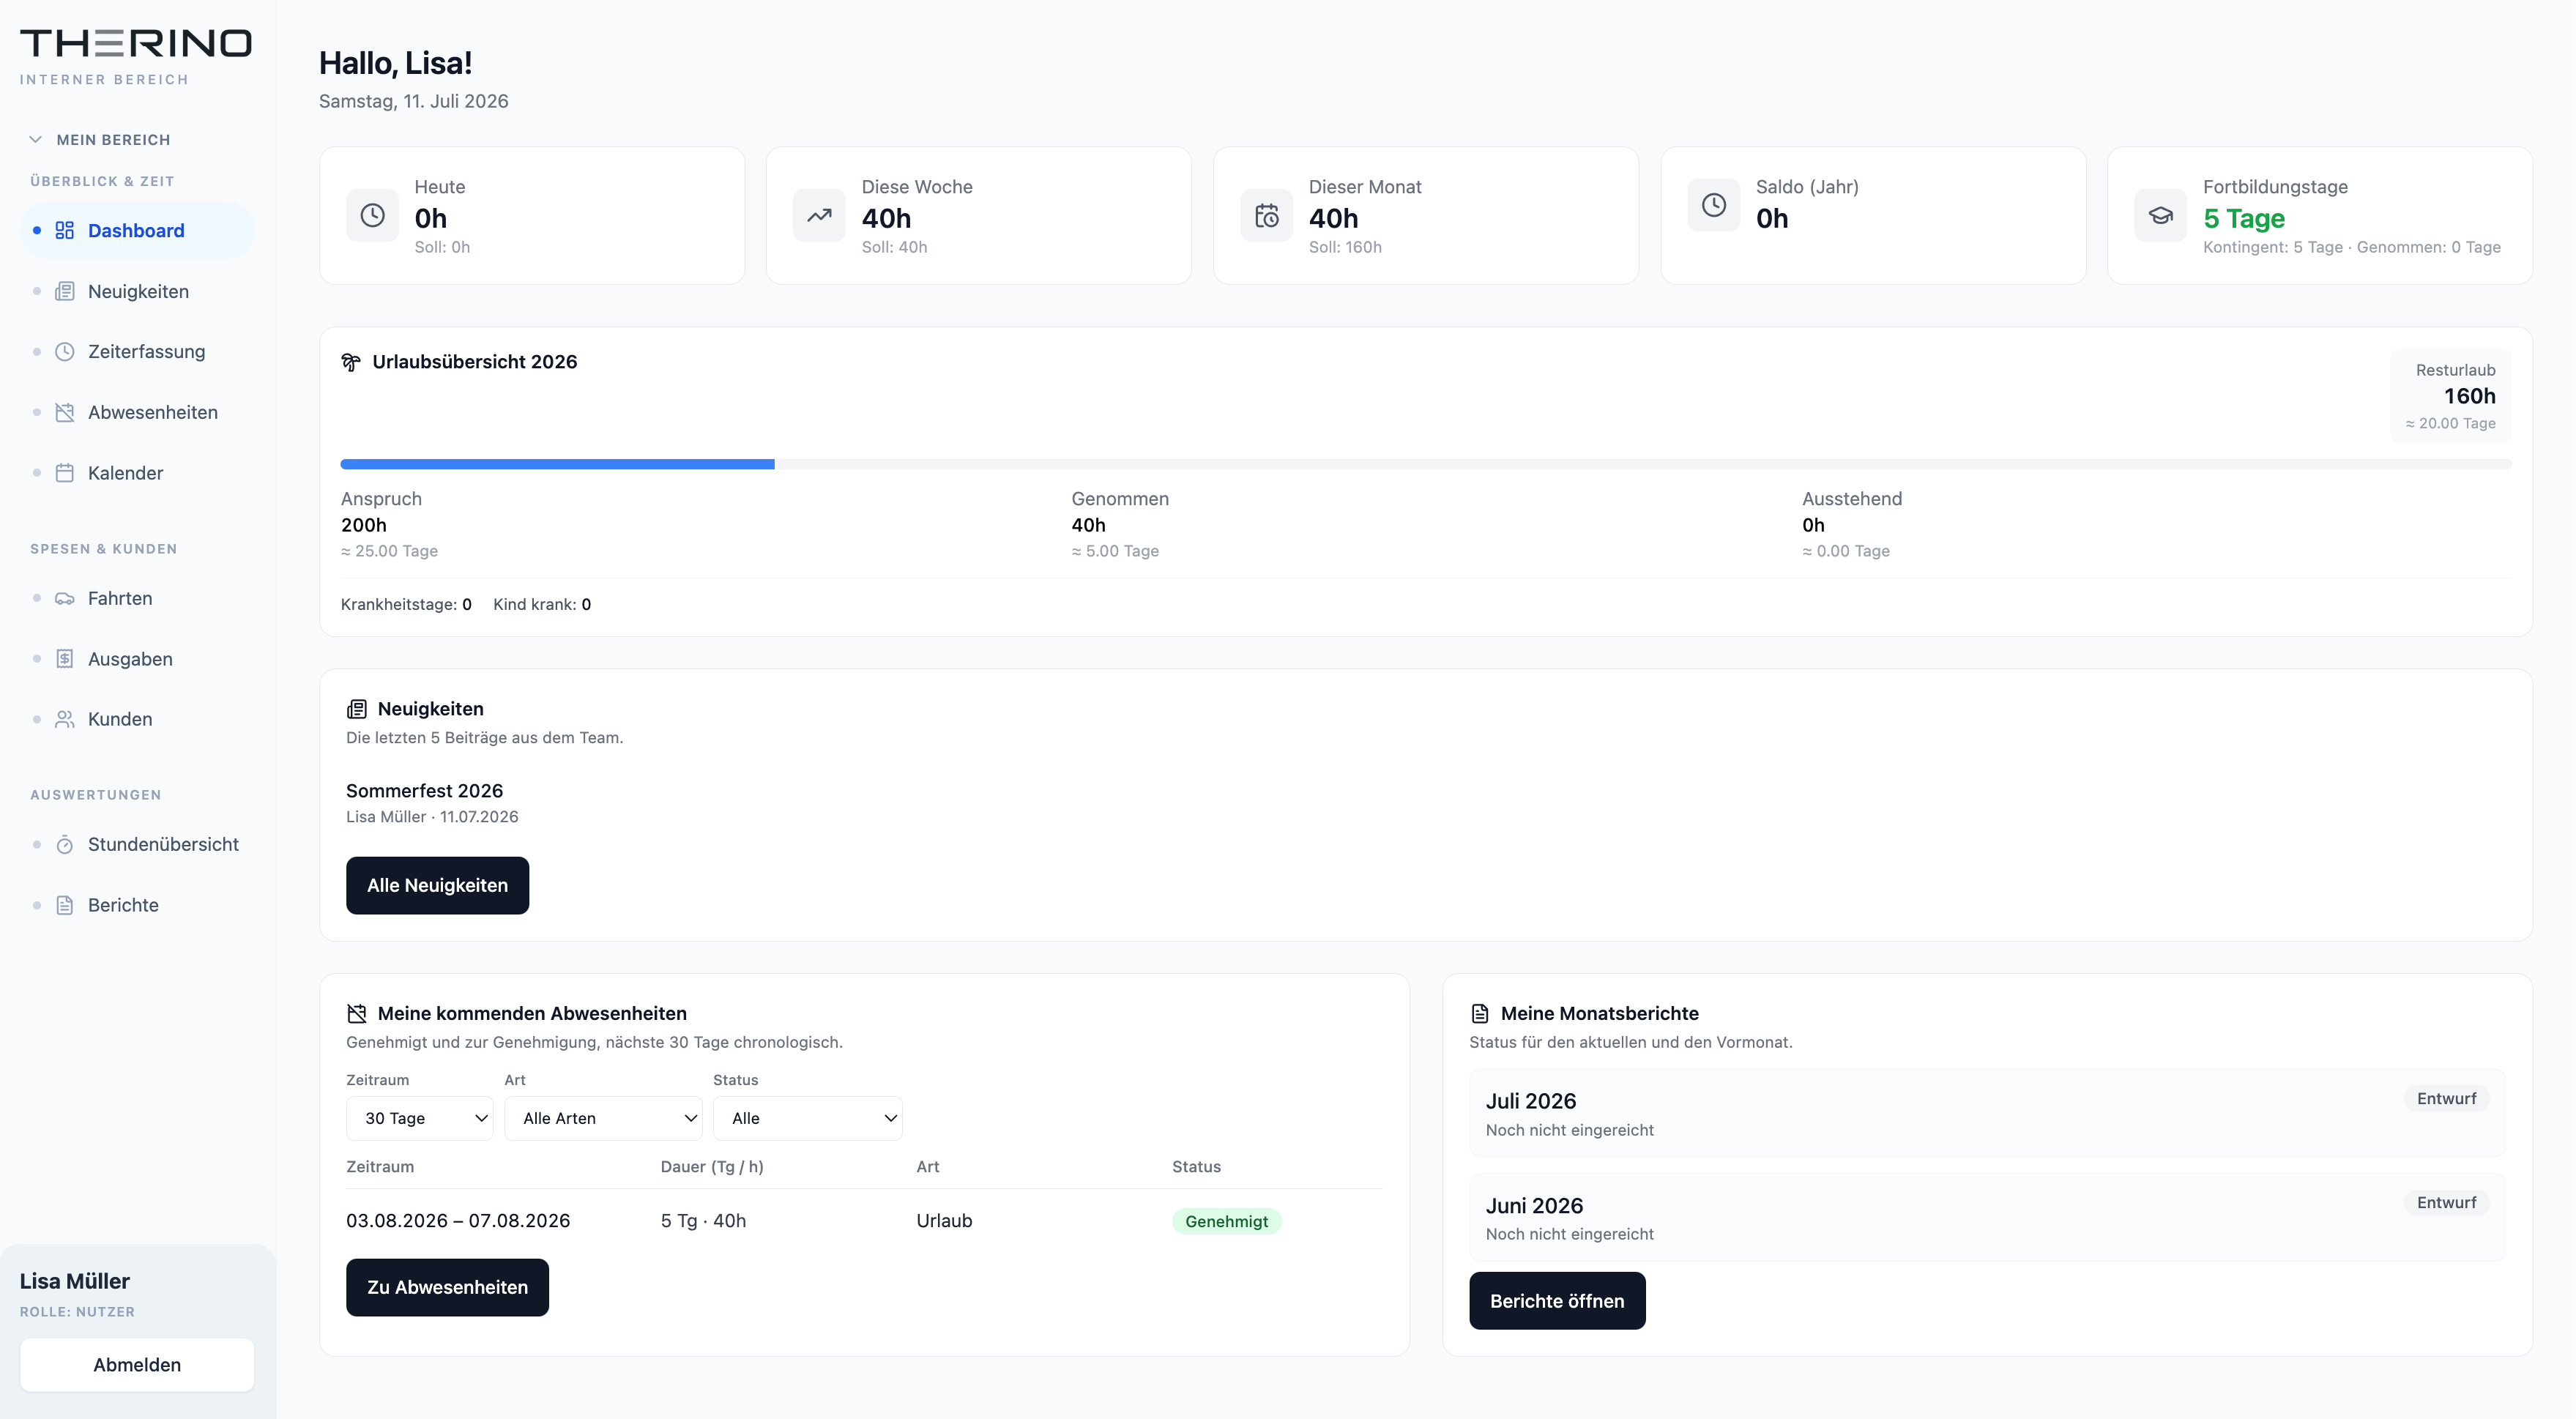Click the THERINO logo
The image size is (2576, 1419).
[136, 43]
